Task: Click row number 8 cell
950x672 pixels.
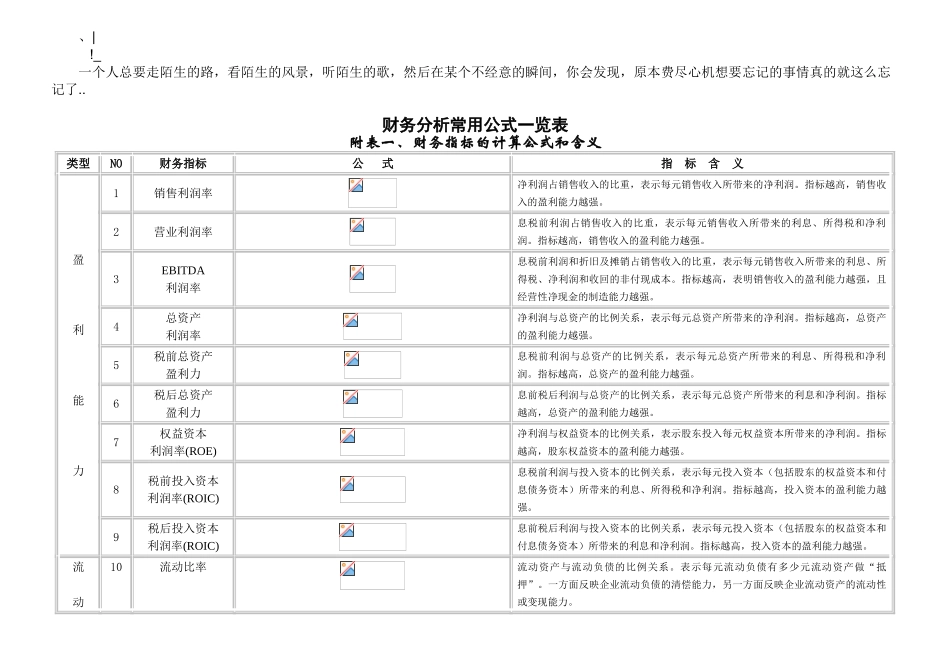Action: pos(116,489)
